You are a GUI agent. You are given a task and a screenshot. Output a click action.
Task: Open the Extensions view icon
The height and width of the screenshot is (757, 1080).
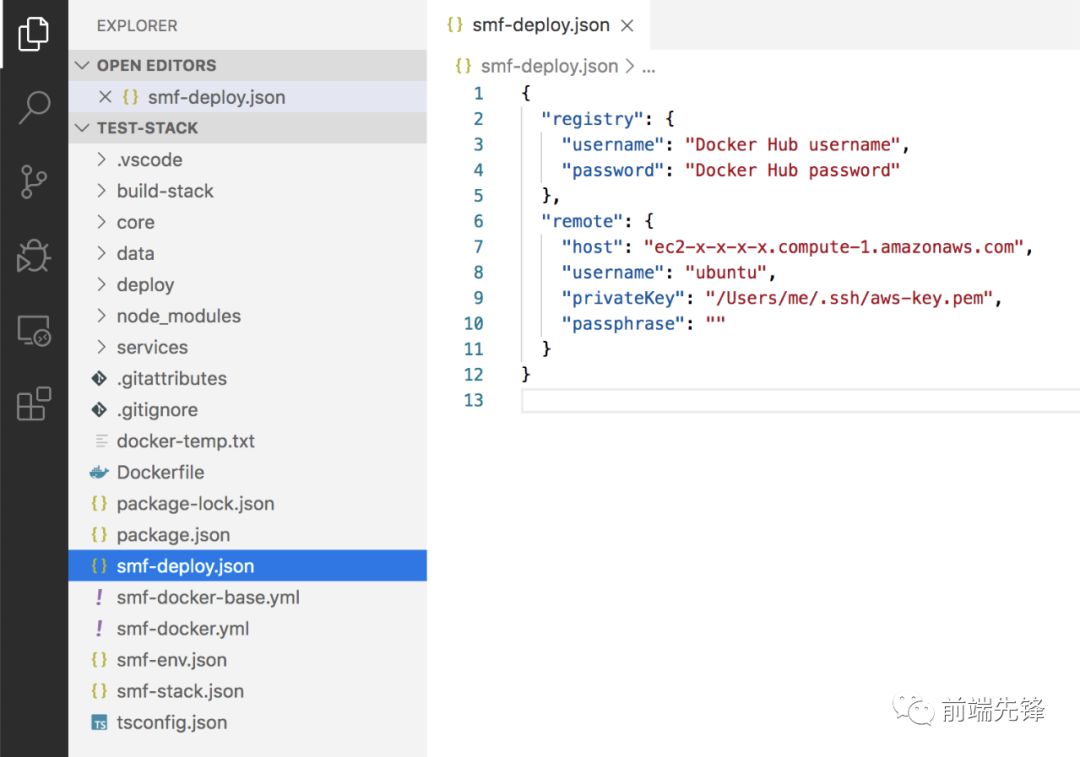point(33,405)
